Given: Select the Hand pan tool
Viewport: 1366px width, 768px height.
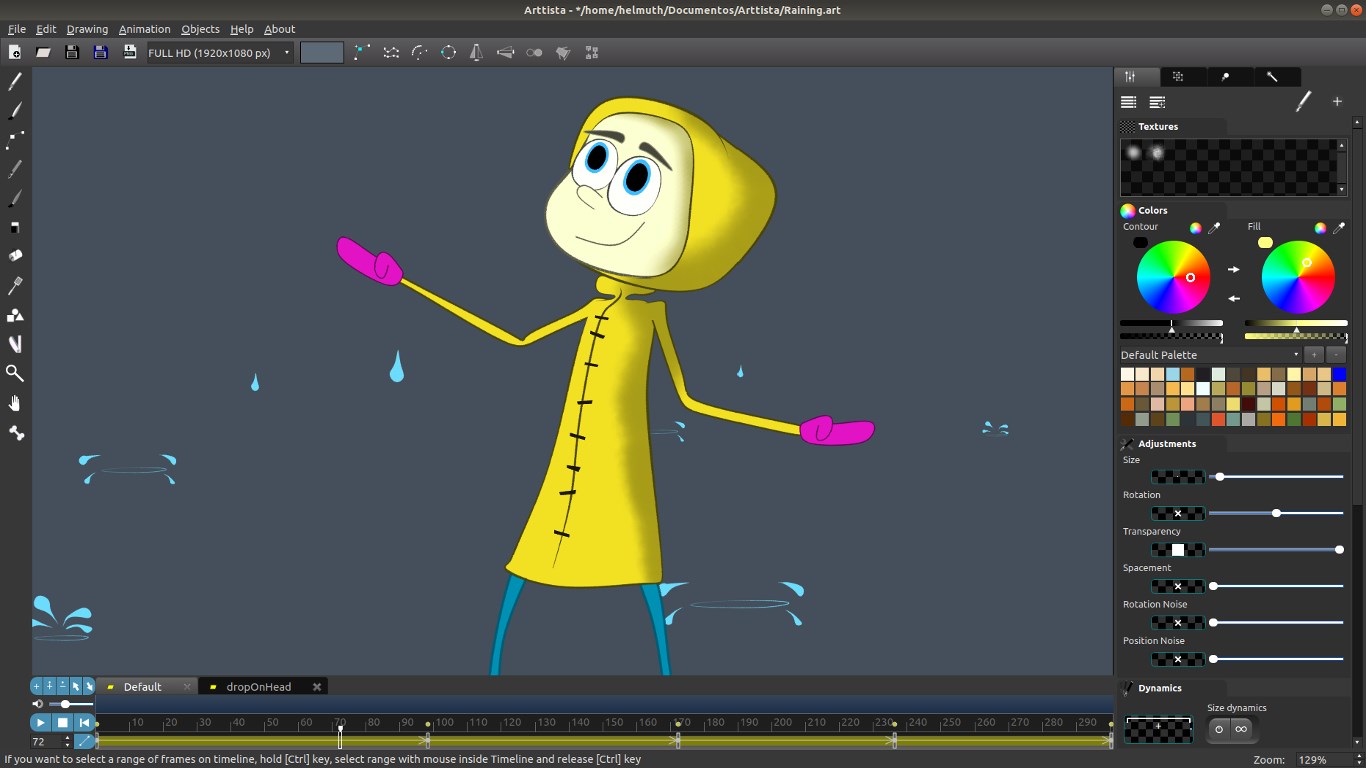Looking at the screenshot, I should pos(13,403).
